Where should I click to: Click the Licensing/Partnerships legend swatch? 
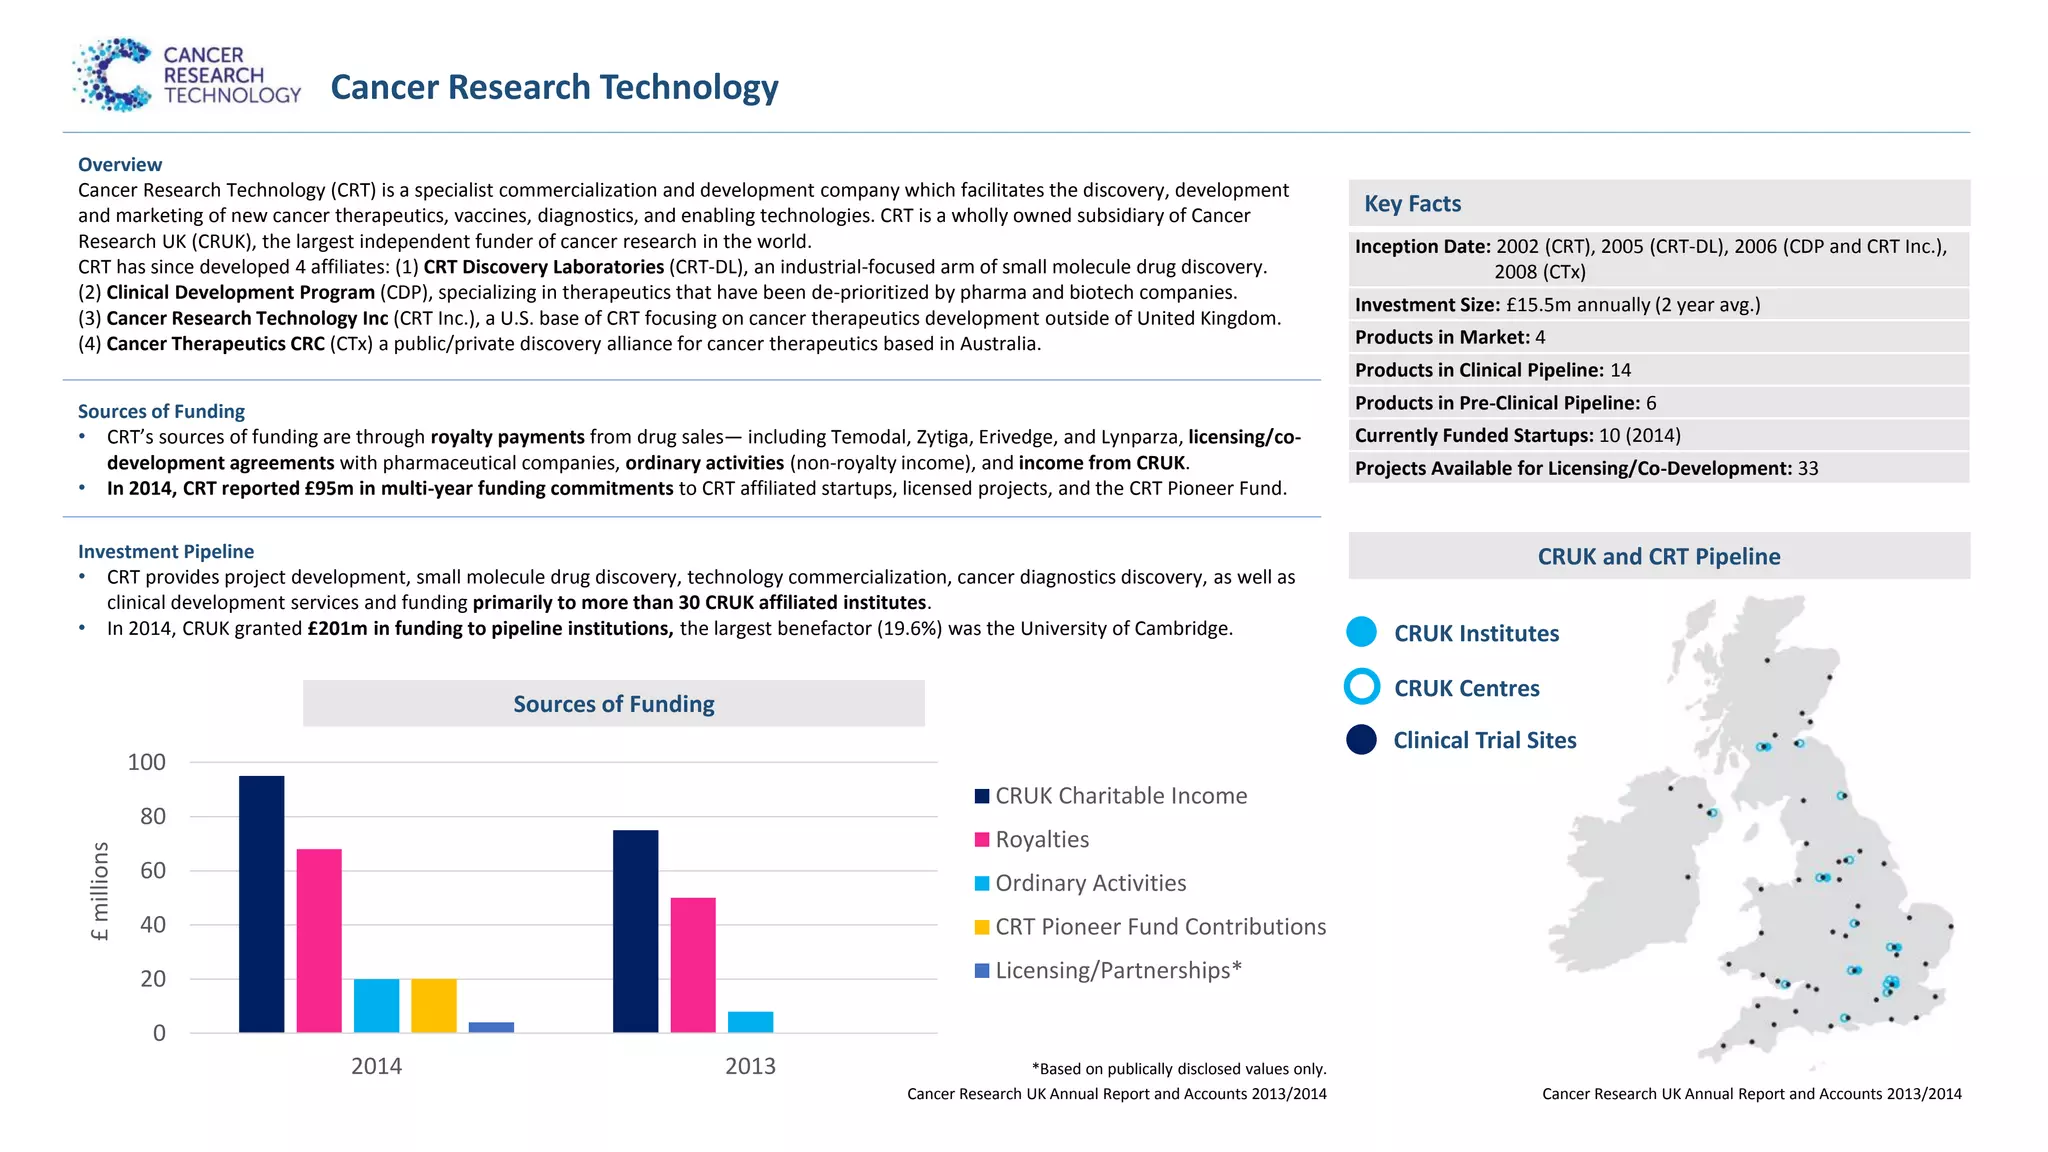coord(982,970)
